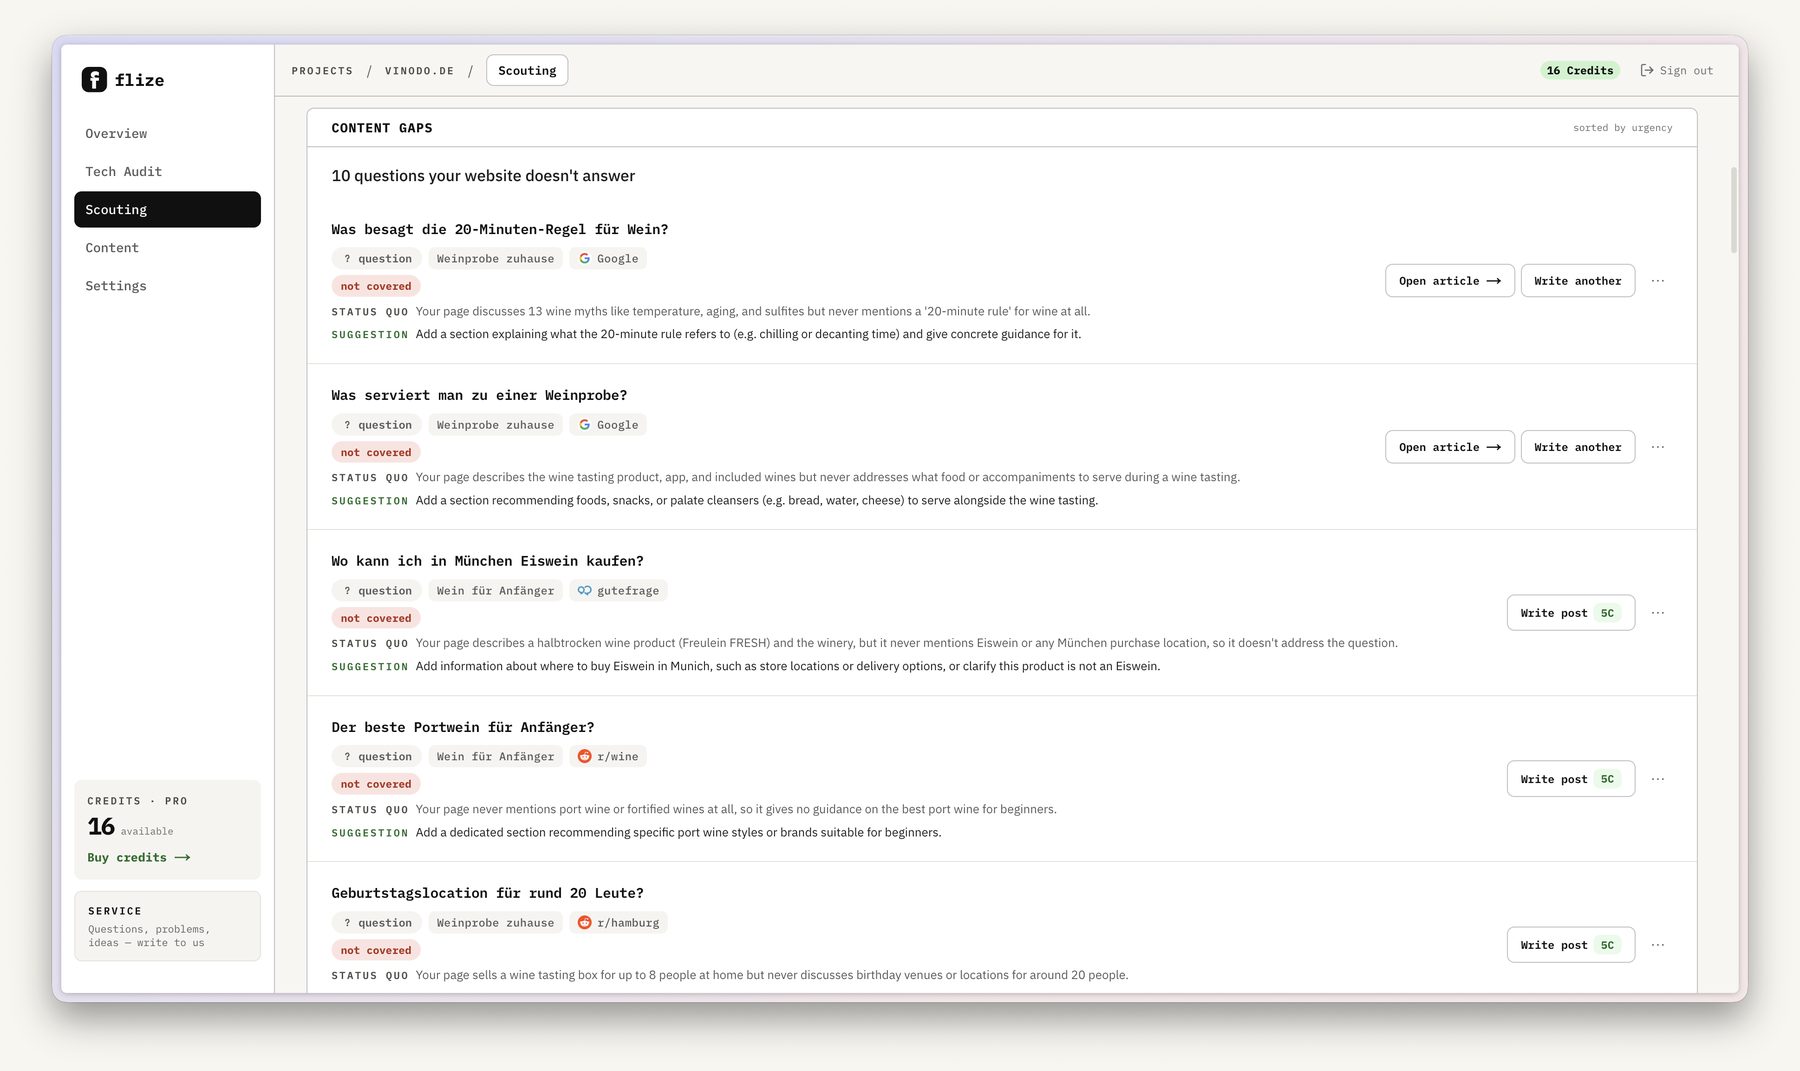Viewport: 1800px width, 1071px height.
Task: Click question tag of 20-Minuten-Regel row
Action: click(377, 259)
